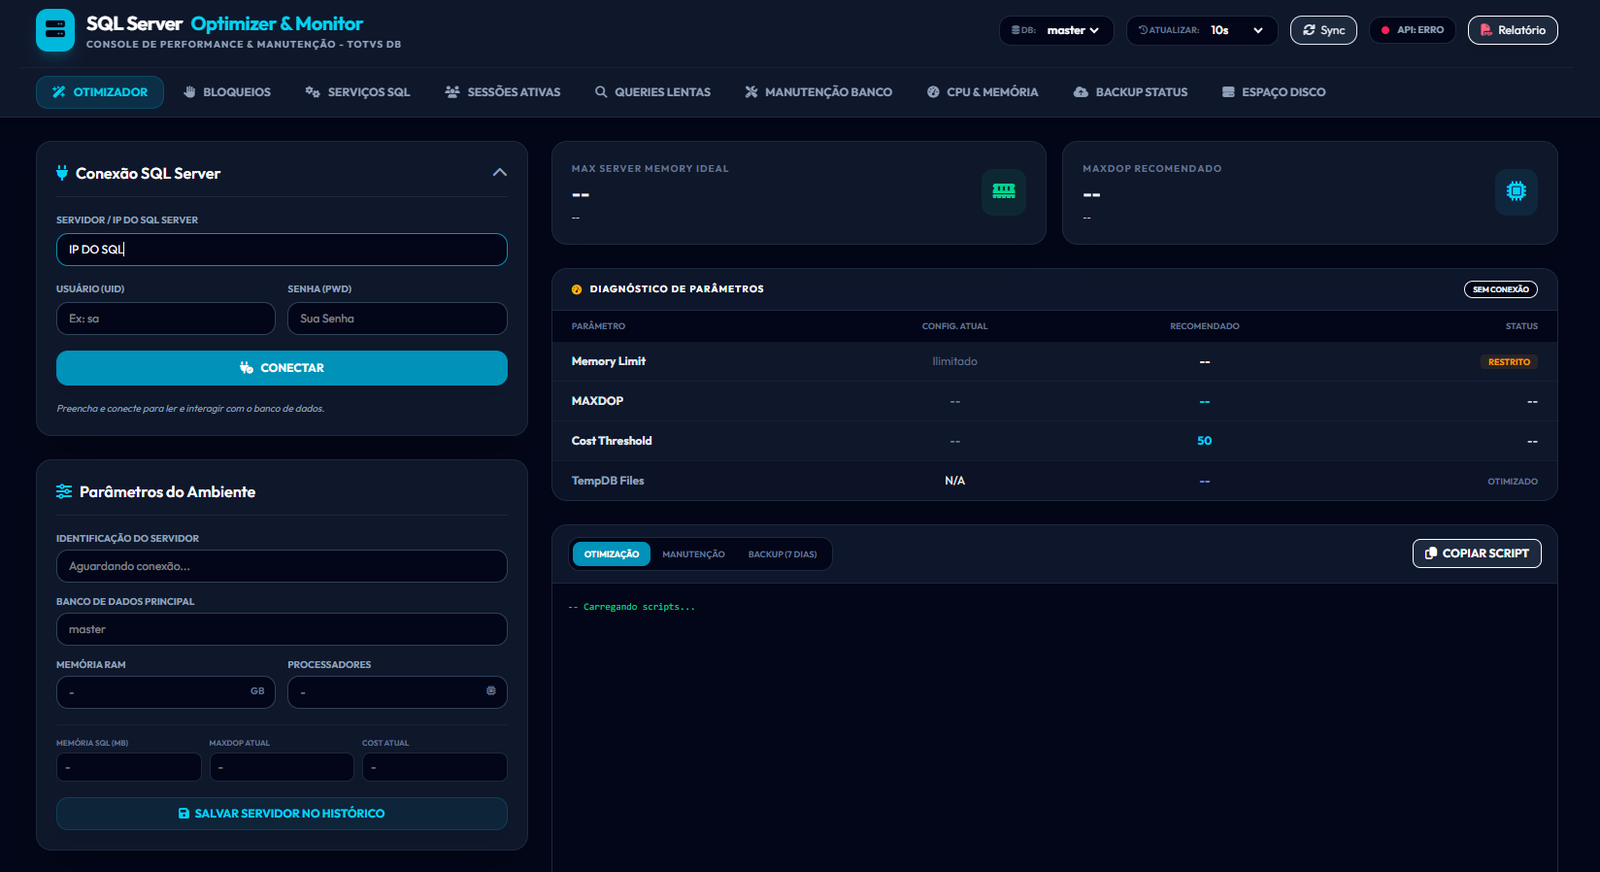Click the MAXDOP parameter row label

[598, 401]
